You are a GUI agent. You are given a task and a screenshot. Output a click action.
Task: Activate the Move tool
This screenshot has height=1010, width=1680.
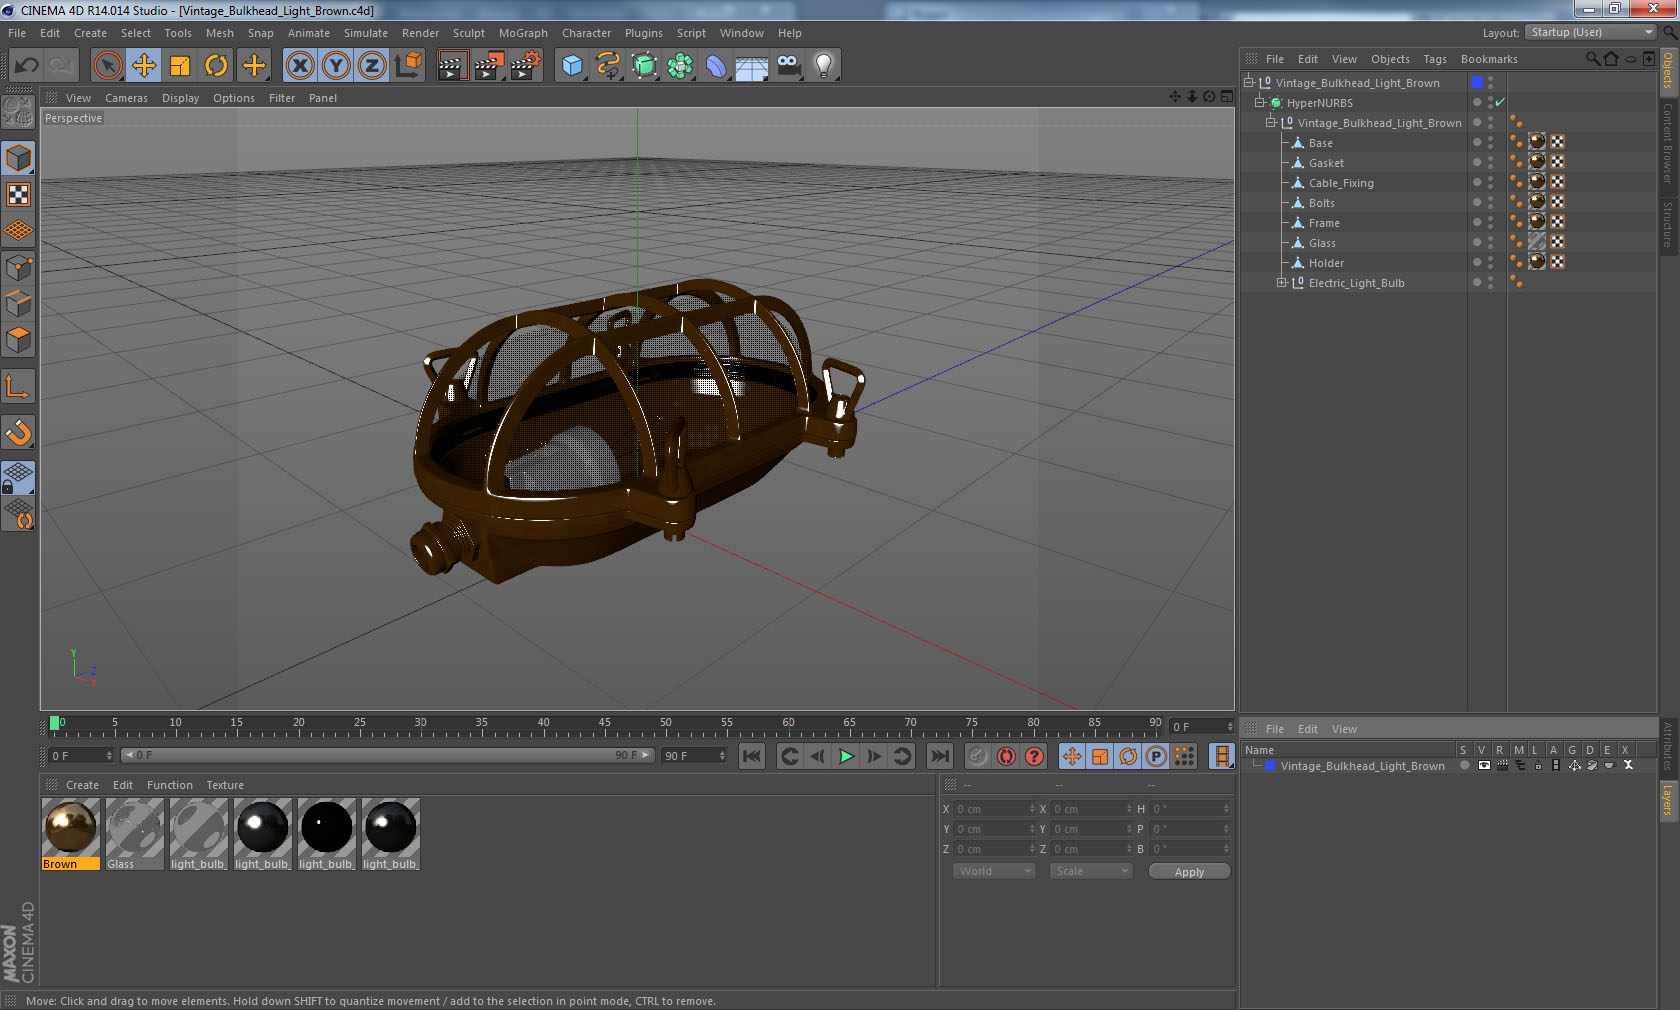tap(144, 66)
